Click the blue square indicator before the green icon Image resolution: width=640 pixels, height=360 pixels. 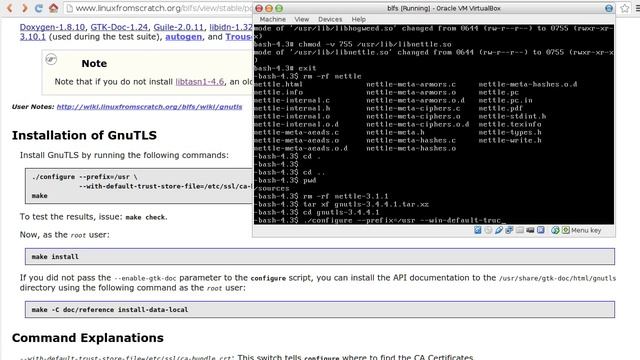[x=541, y=230]
